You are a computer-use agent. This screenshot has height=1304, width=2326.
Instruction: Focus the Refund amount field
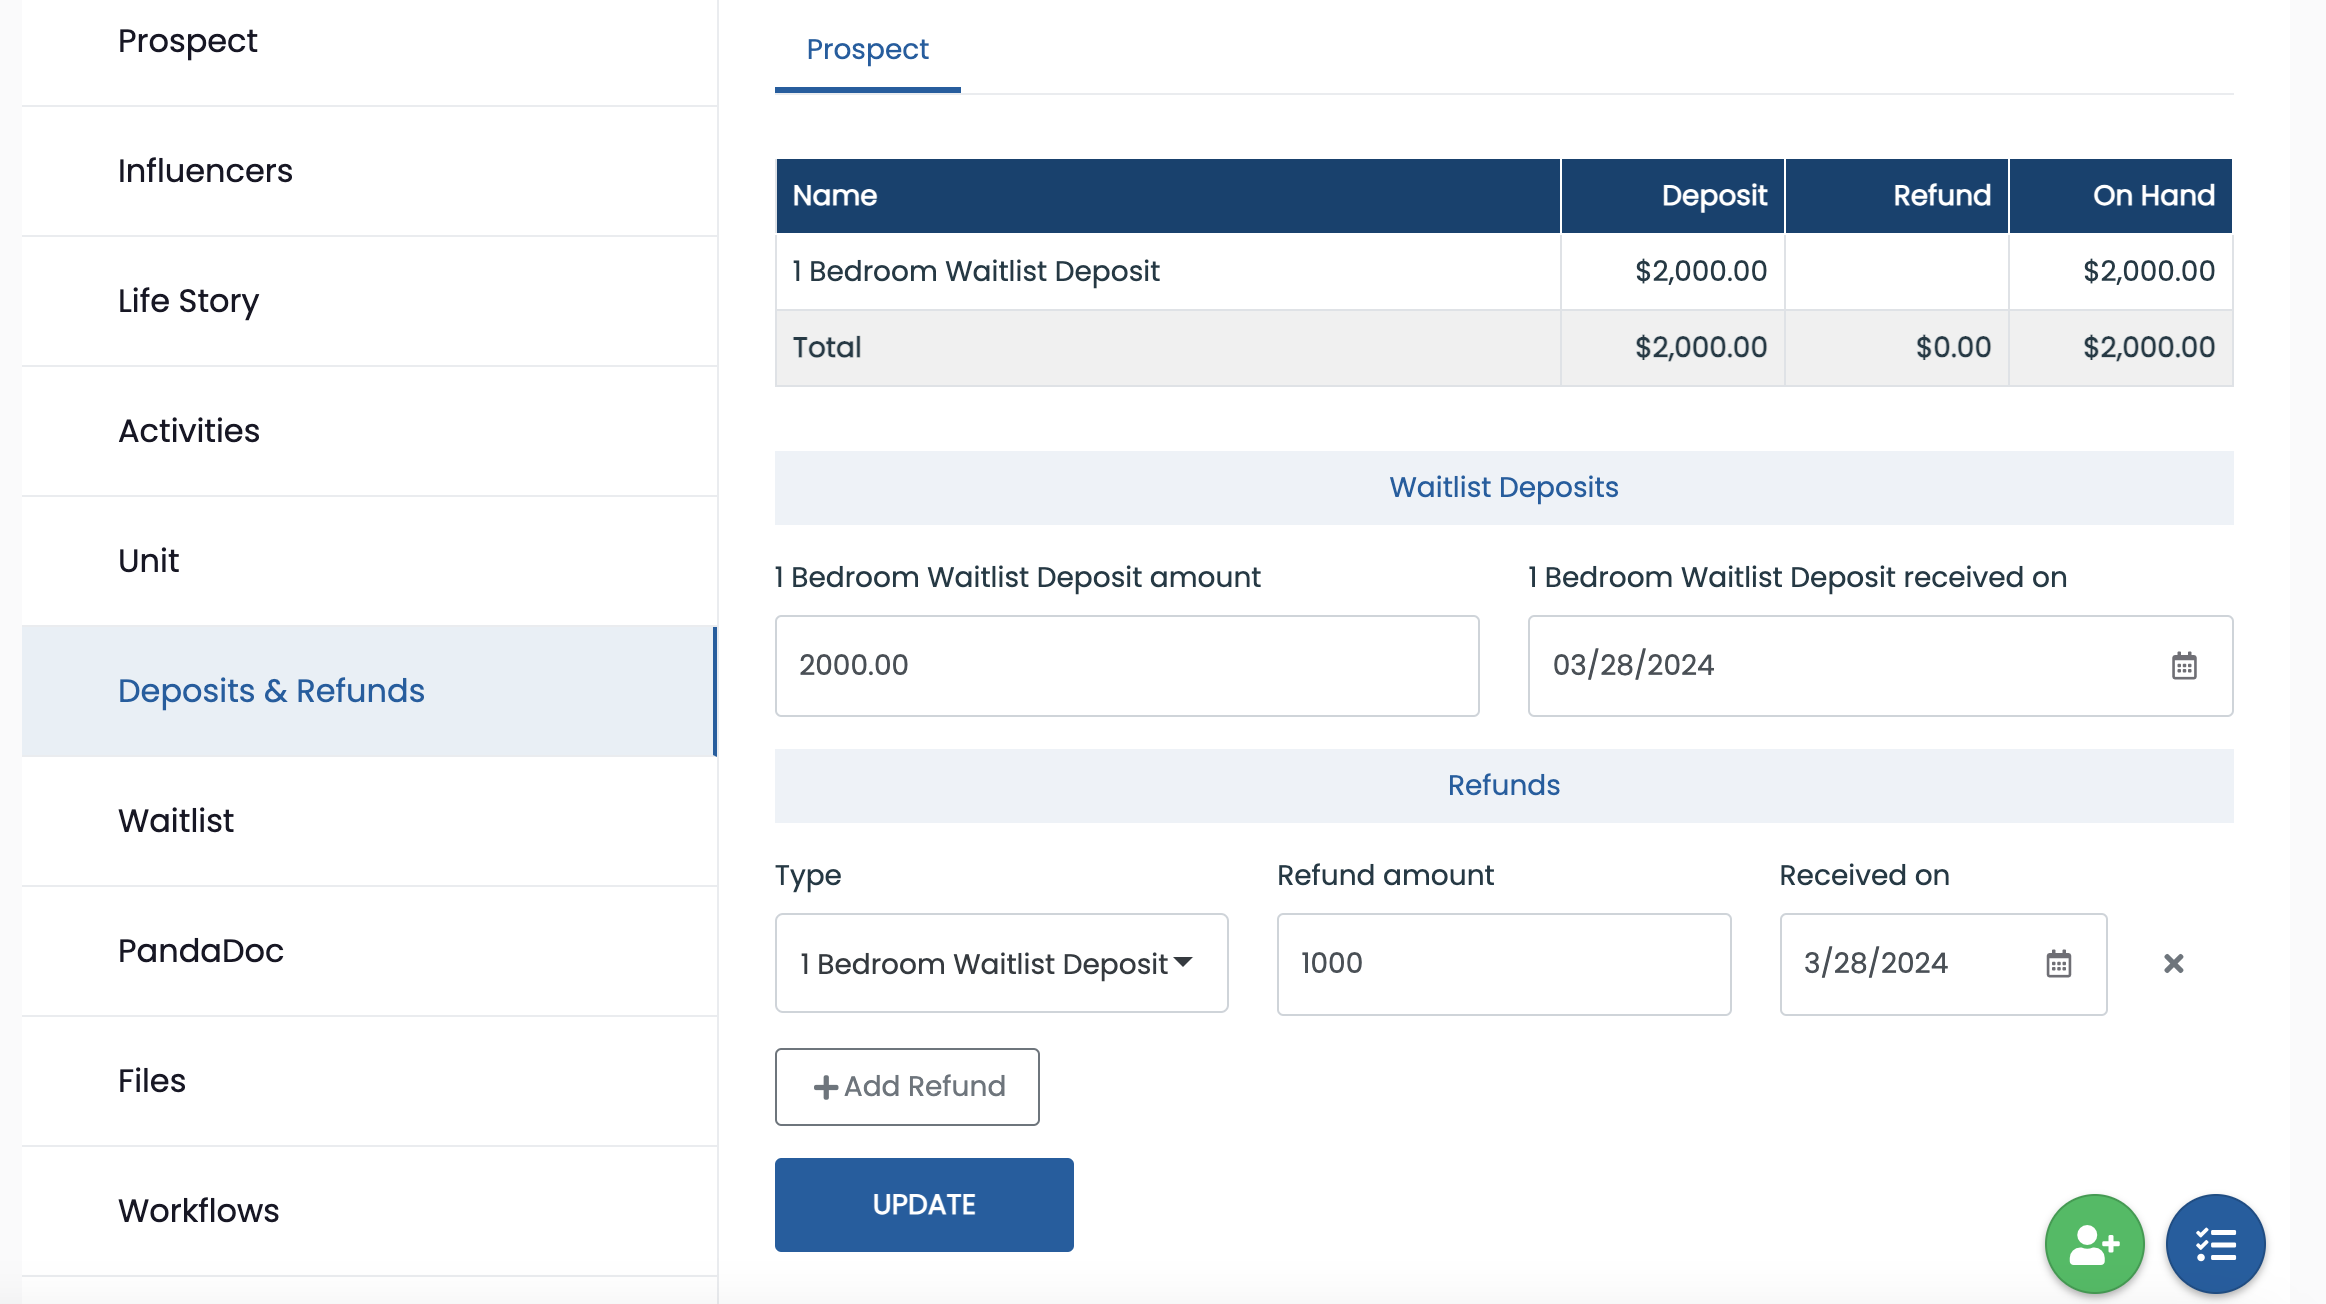[1504, 964]
